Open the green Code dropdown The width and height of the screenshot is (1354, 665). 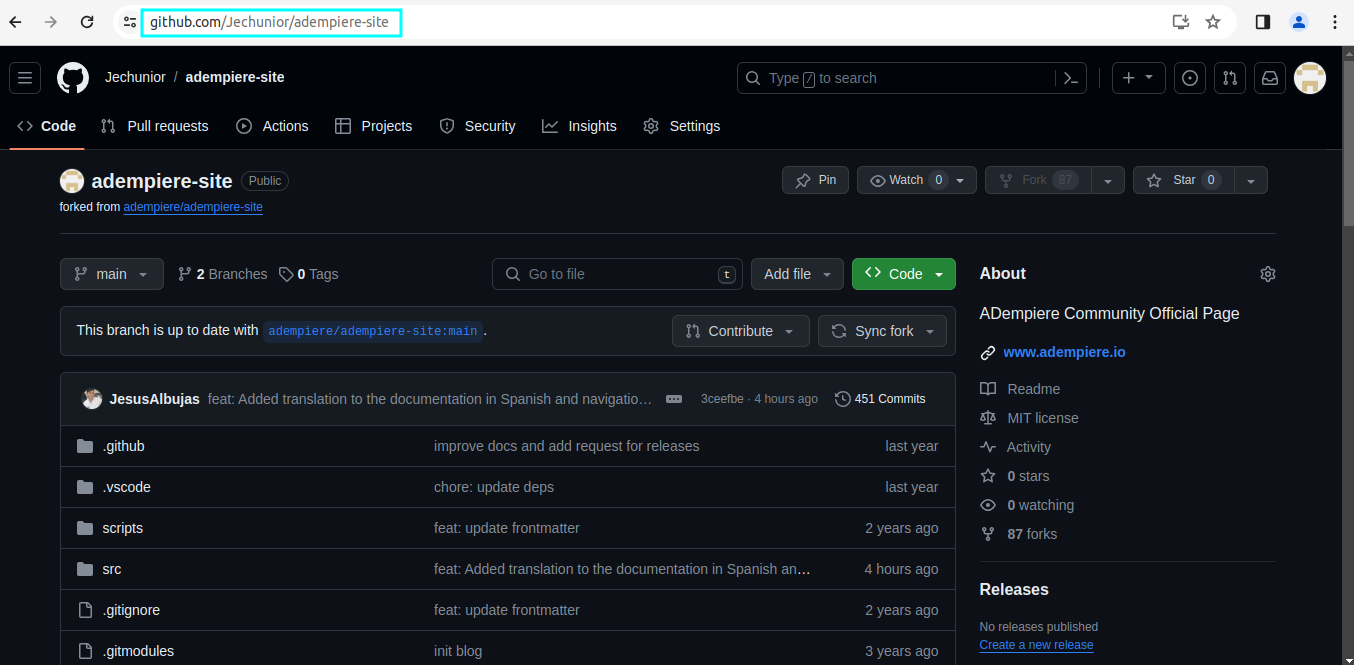coord(904,274)
